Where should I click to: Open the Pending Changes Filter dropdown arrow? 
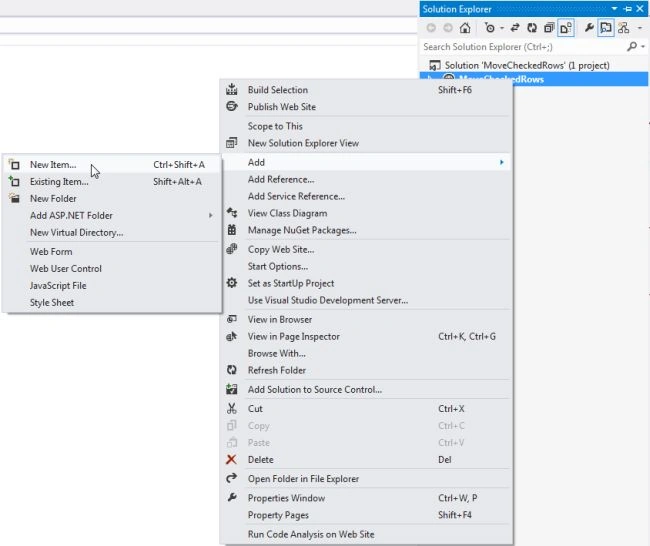click(x=502, y=28)
